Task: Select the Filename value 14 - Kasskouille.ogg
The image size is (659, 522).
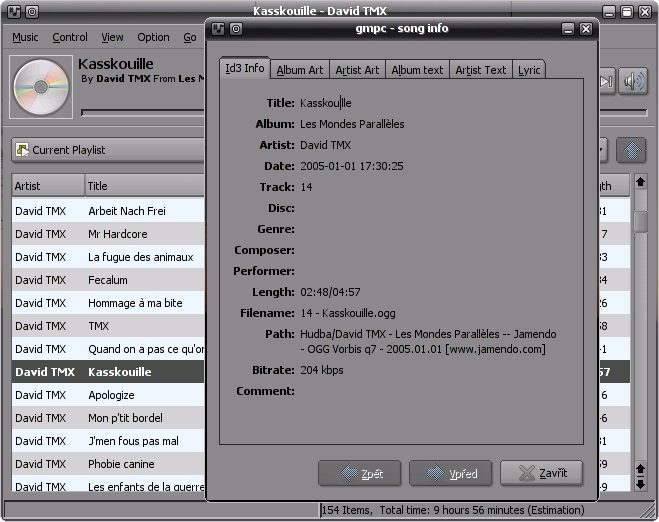Action: click(x=348, y=313)
